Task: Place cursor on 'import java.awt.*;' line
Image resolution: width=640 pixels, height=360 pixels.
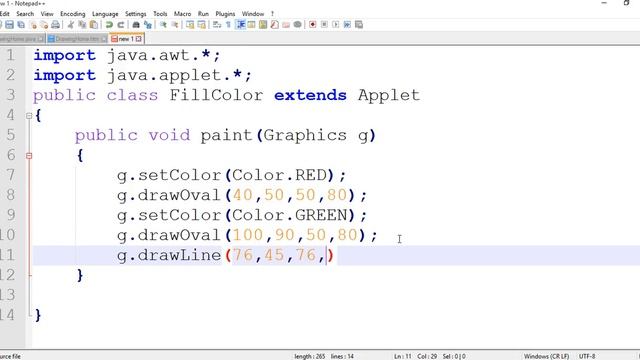Action: (x=127, y=55)
